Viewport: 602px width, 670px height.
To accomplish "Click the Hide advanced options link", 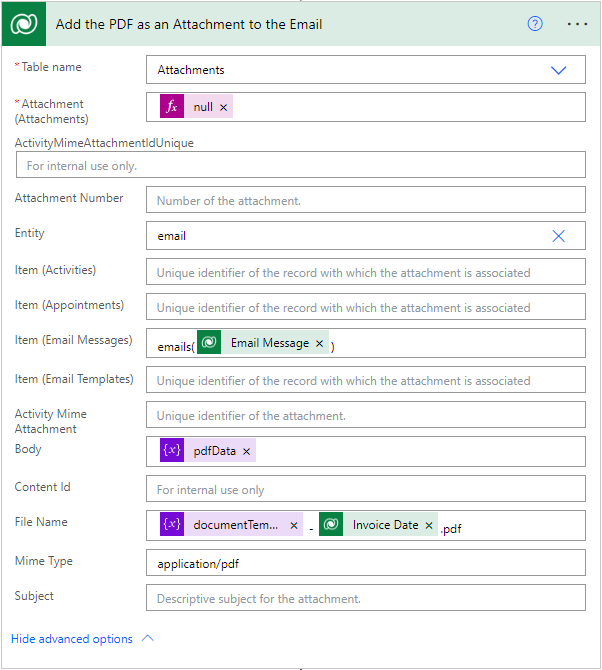I will click(72, 638).
